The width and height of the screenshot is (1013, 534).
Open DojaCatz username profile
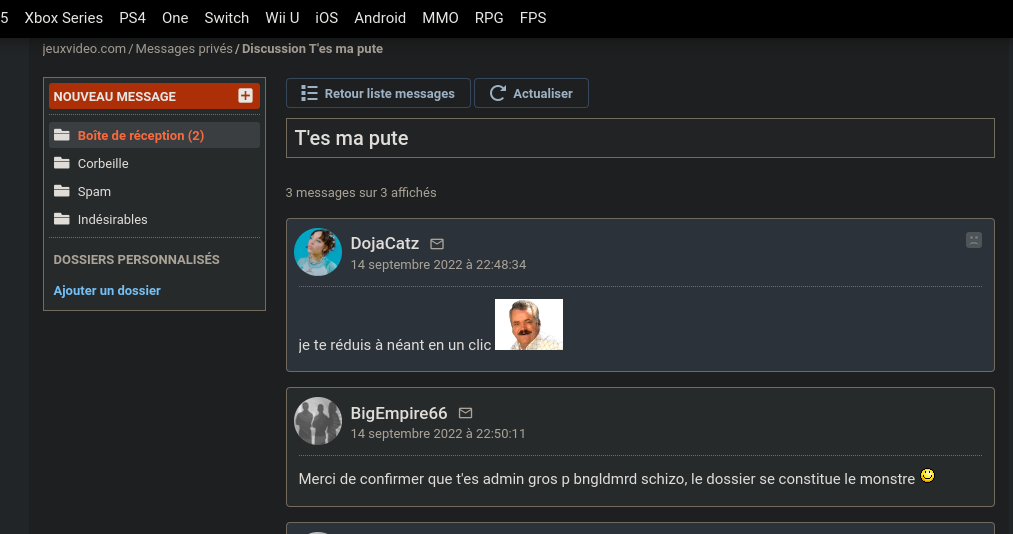(x=384, y=243)
